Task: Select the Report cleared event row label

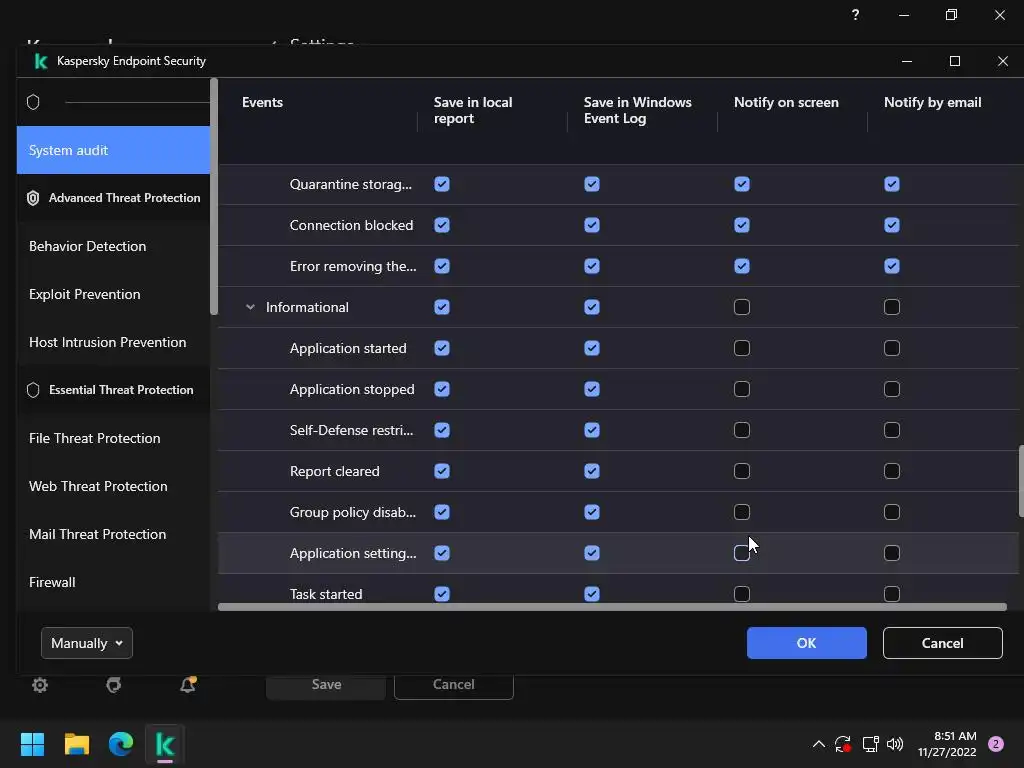Action: (x=334, y=472)
